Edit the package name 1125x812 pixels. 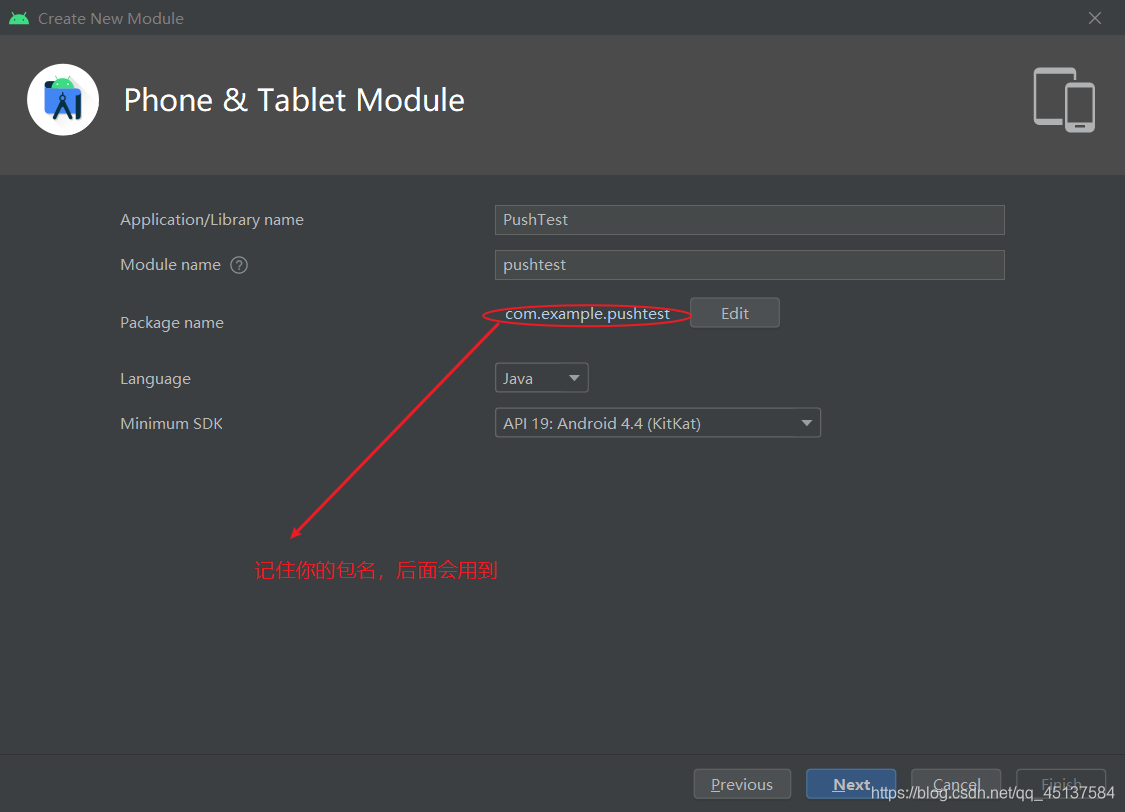735,313
